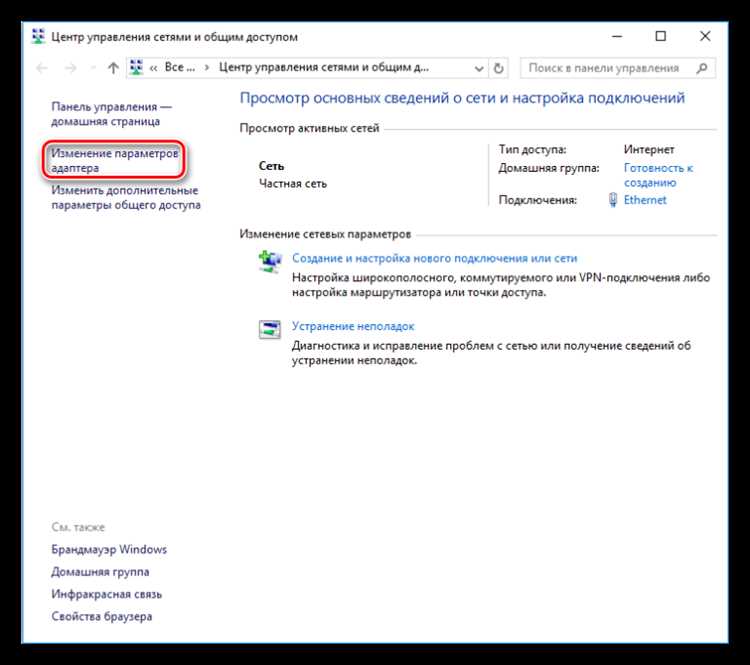Open Создание и настройка нового подключения link

point(434,258)
